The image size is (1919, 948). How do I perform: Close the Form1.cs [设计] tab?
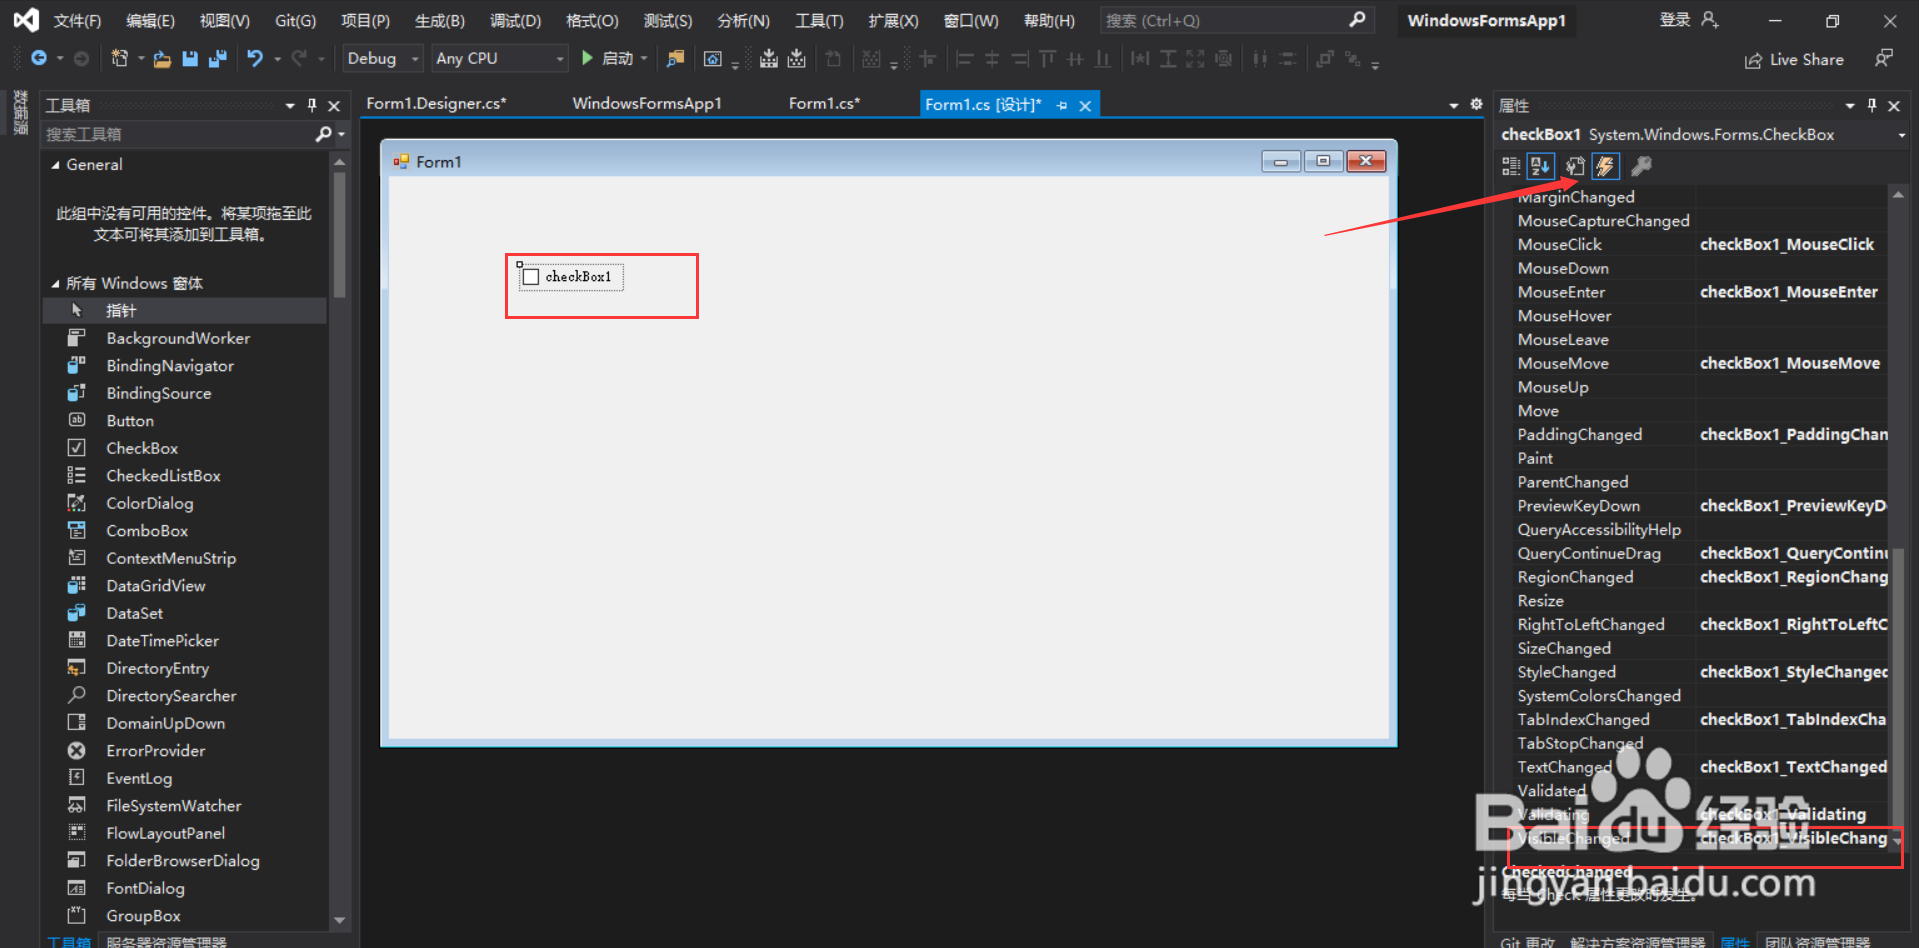[1085, 105]
